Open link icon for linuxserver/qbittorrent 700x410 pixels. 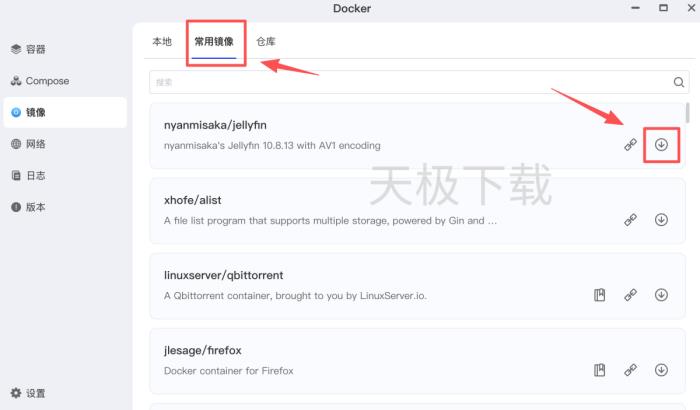point(630,295)
